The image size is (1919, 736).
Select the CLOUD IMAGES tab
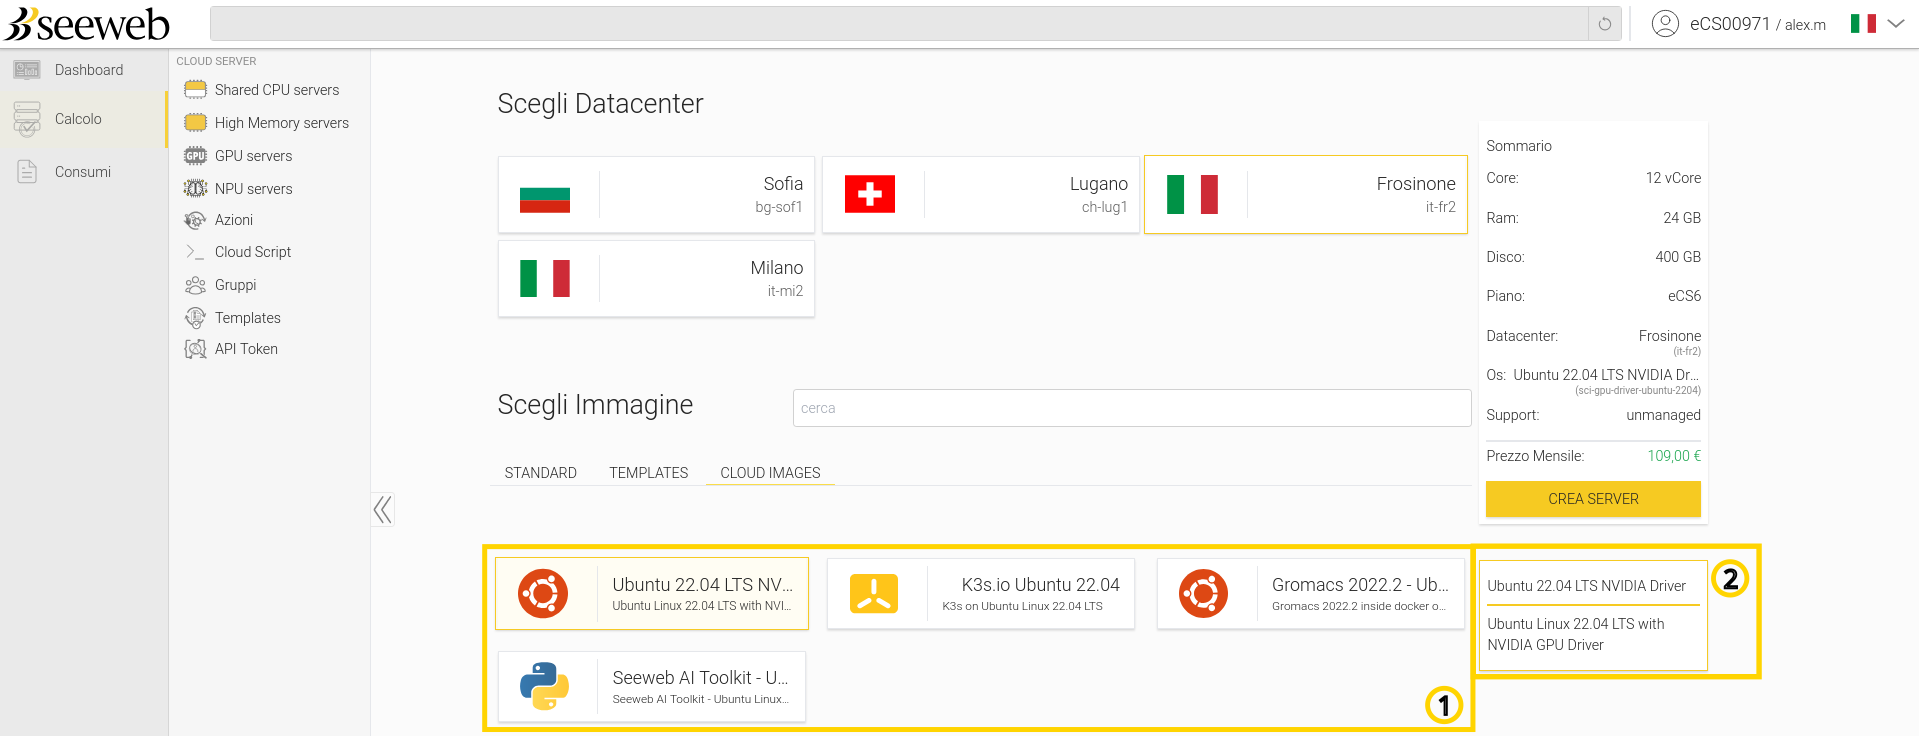tap(770, 473)
